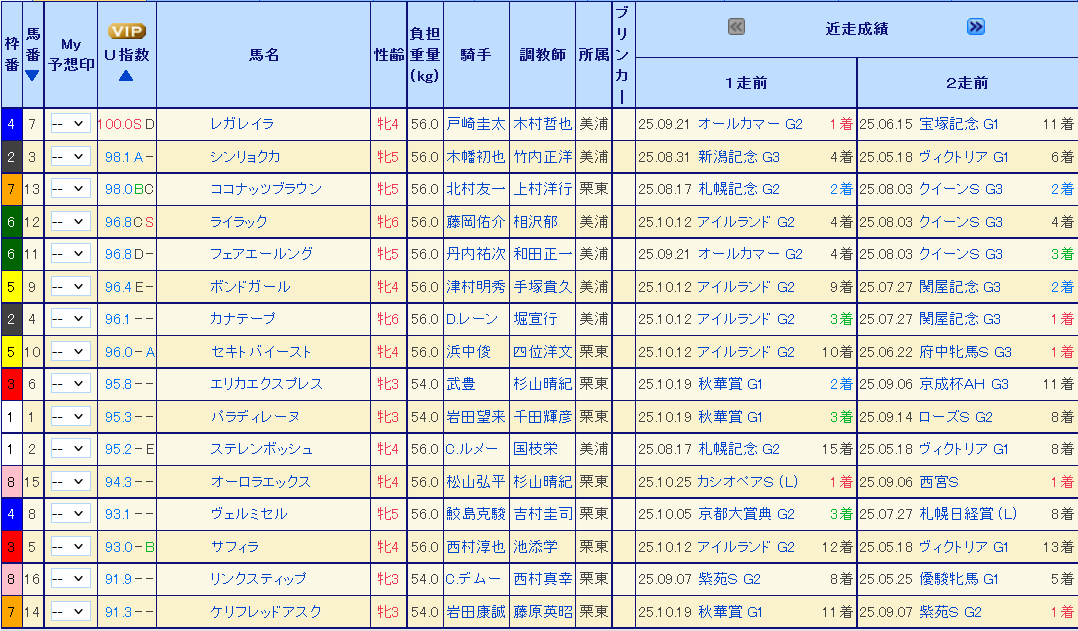Open horse link ステレンボッシュ
This screenshot has width=1078, height=631.
click(261, 449)
